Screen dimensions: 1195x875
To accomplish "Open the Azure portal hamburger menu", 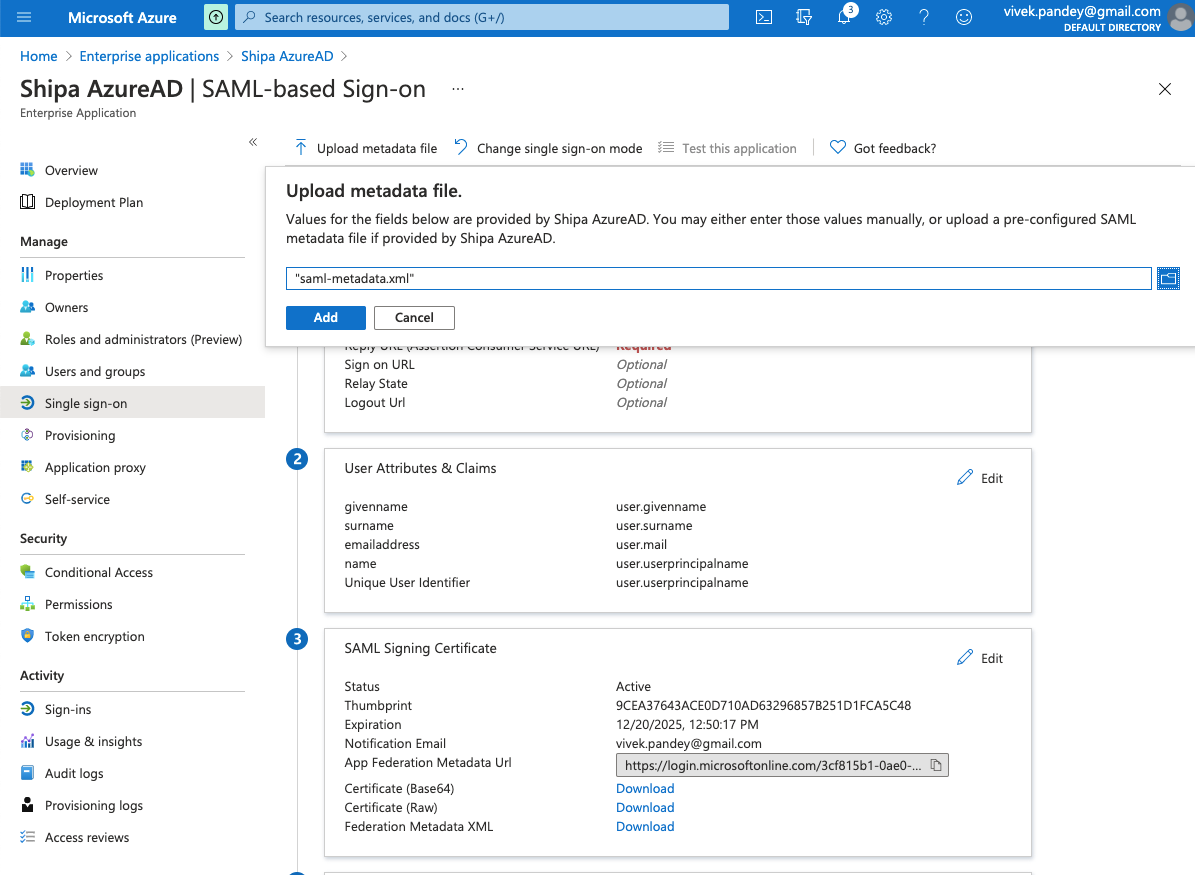I will 24,17.
